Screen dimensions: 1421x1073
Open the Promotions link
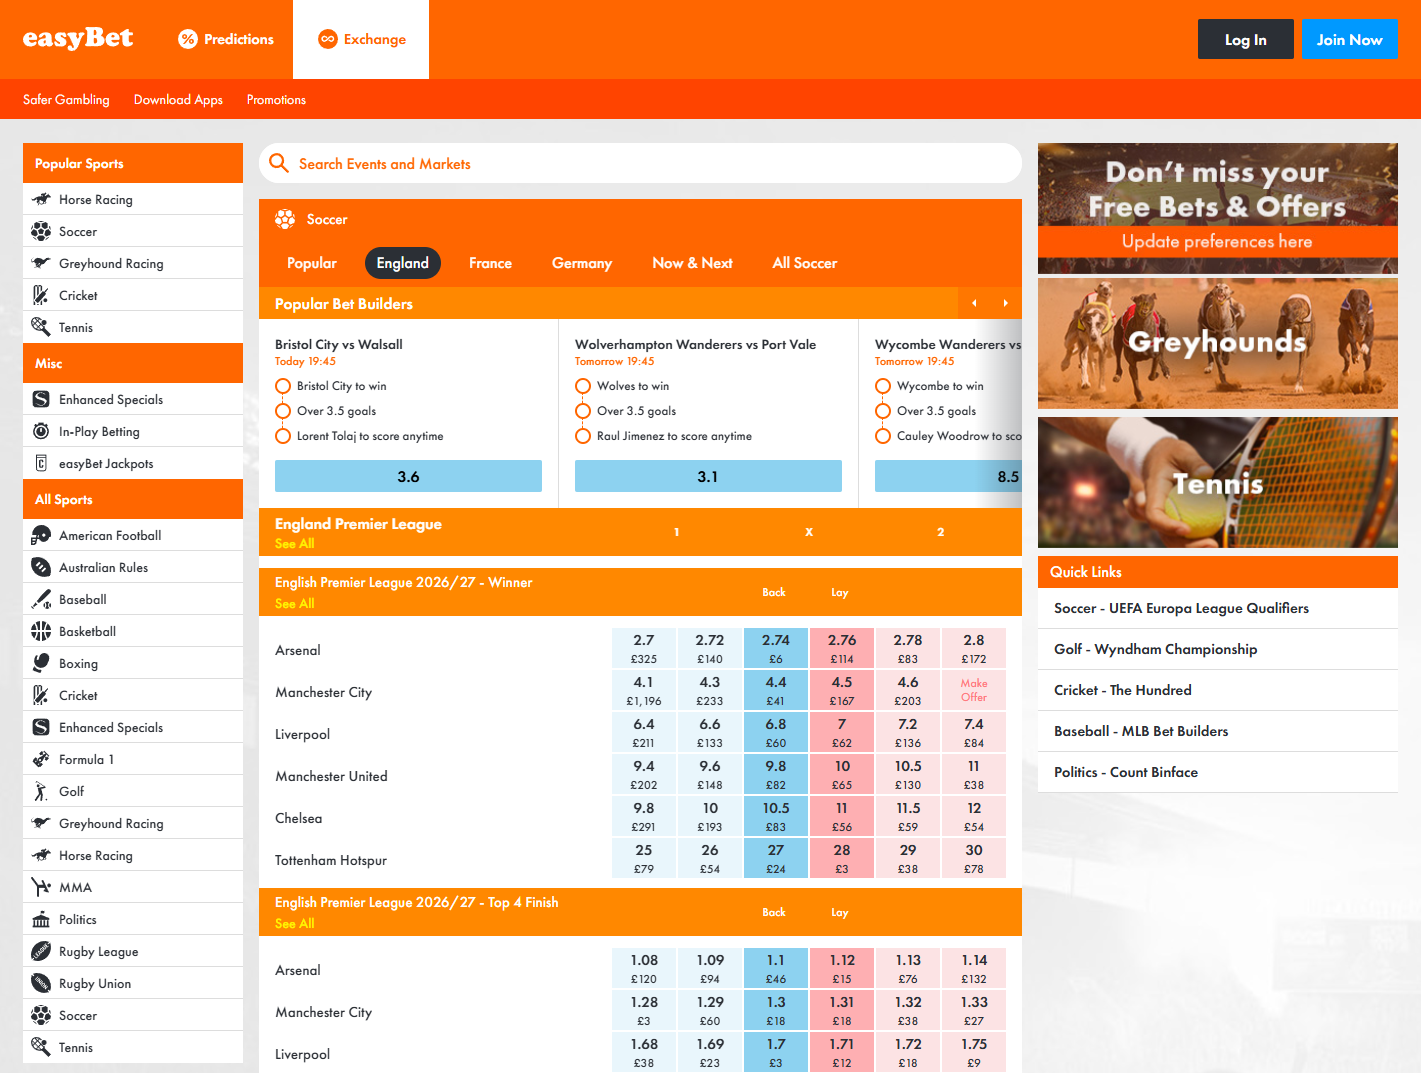(x=276, y=100)
